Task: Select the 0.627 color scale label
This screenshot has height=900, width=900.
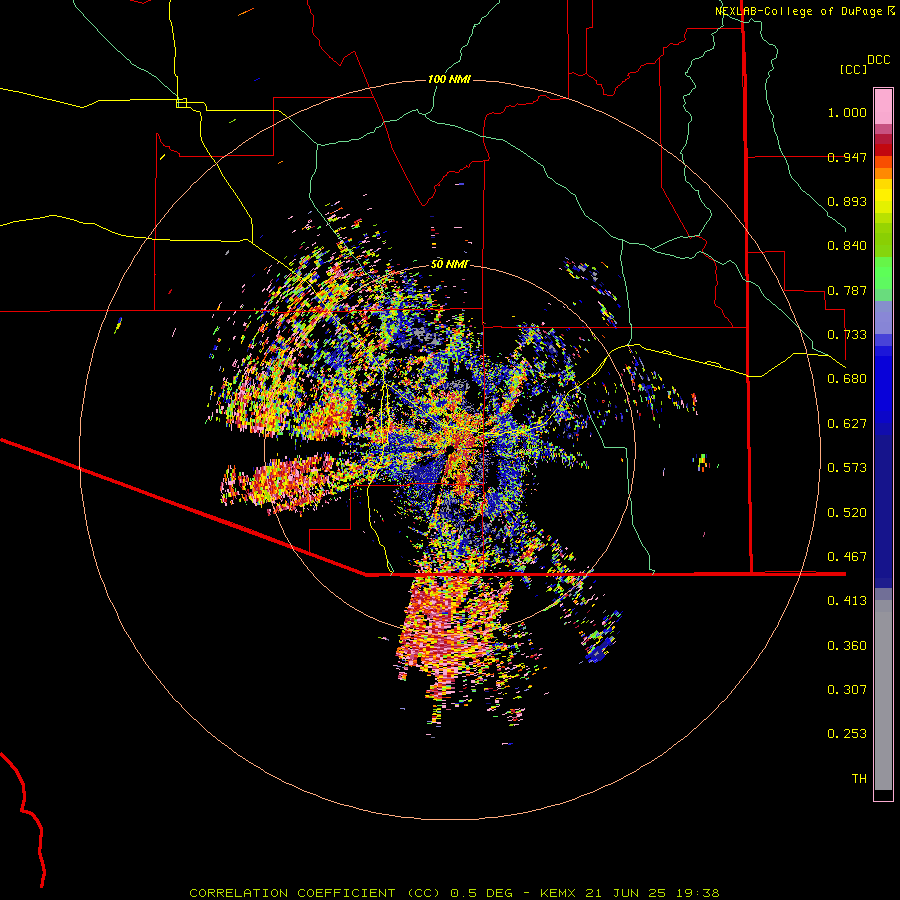Action: pos(847,424)
